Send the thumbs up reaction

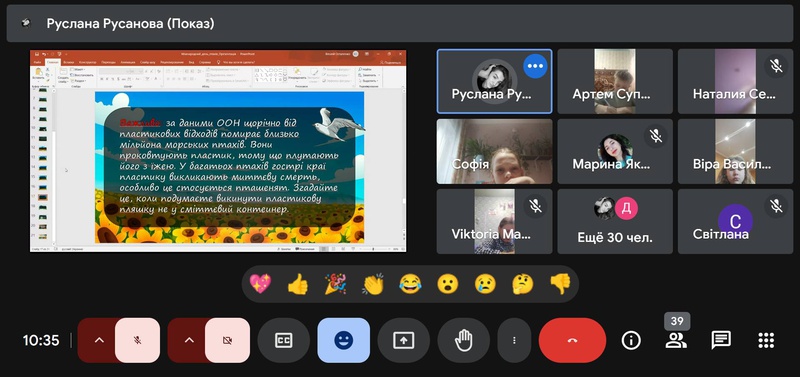[x=297, y=284]
